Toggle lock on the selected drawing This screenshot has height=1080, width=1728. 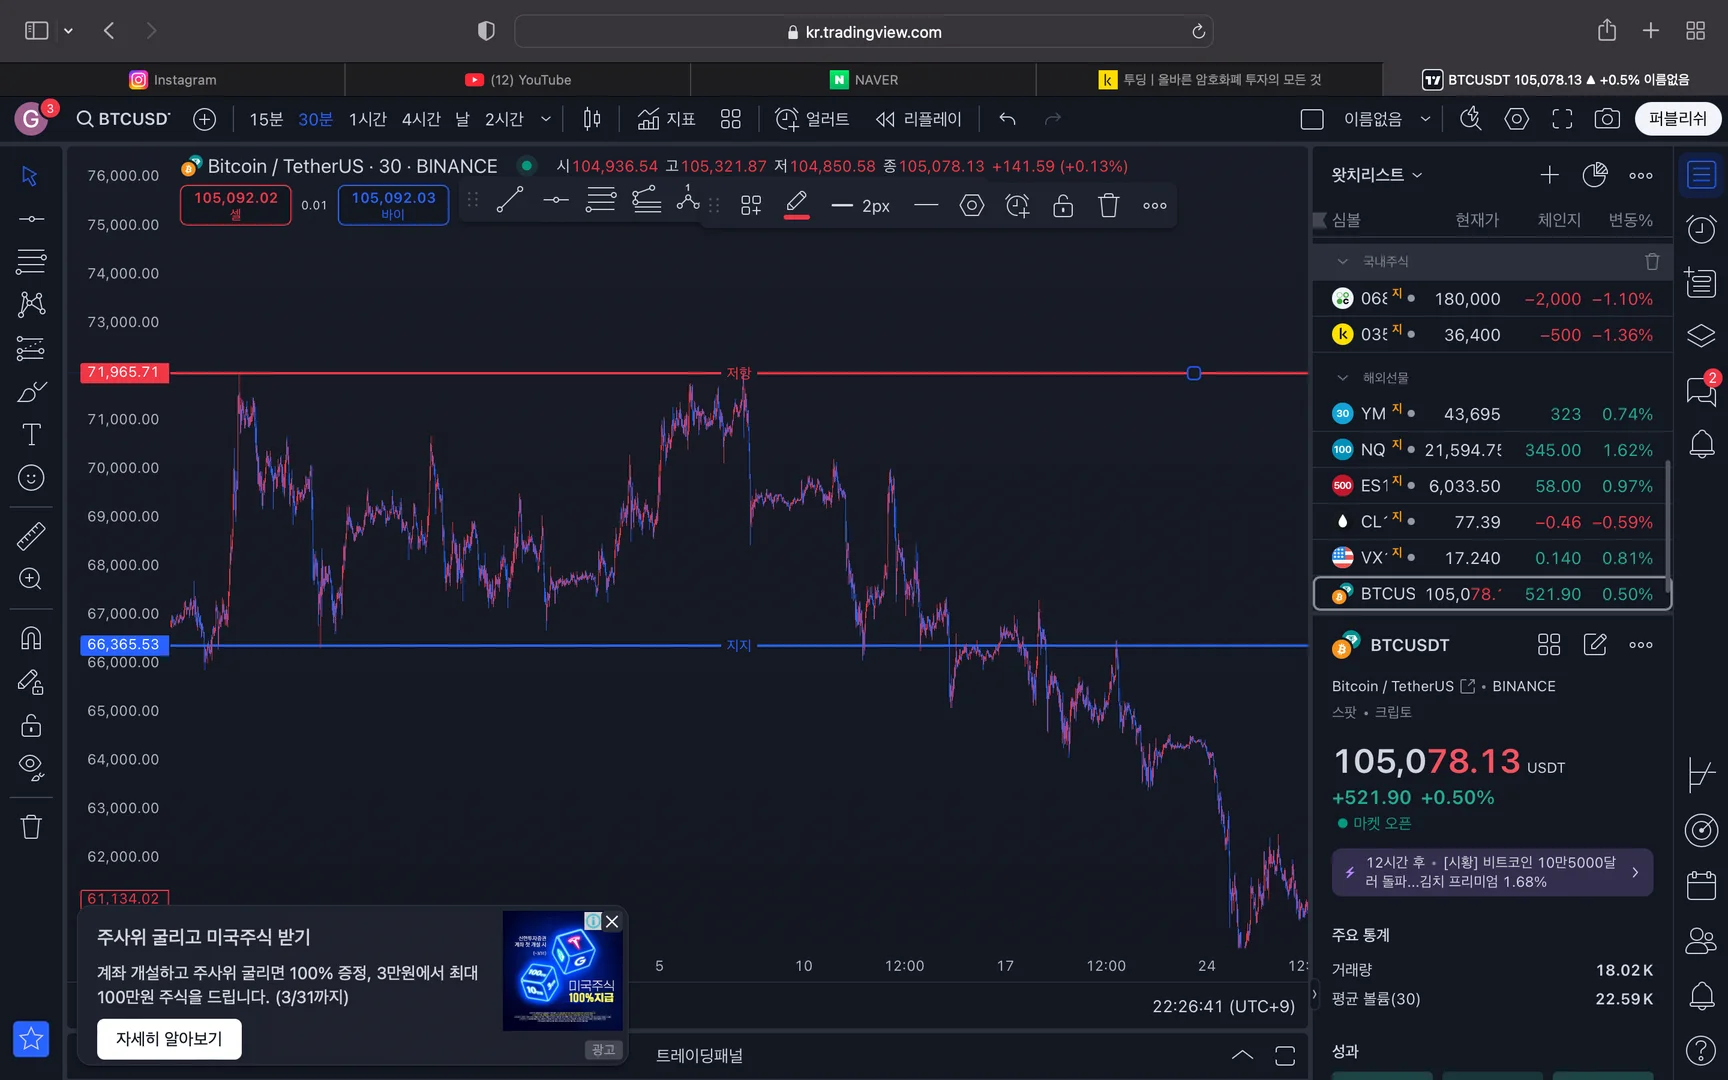pos(1063,206)
